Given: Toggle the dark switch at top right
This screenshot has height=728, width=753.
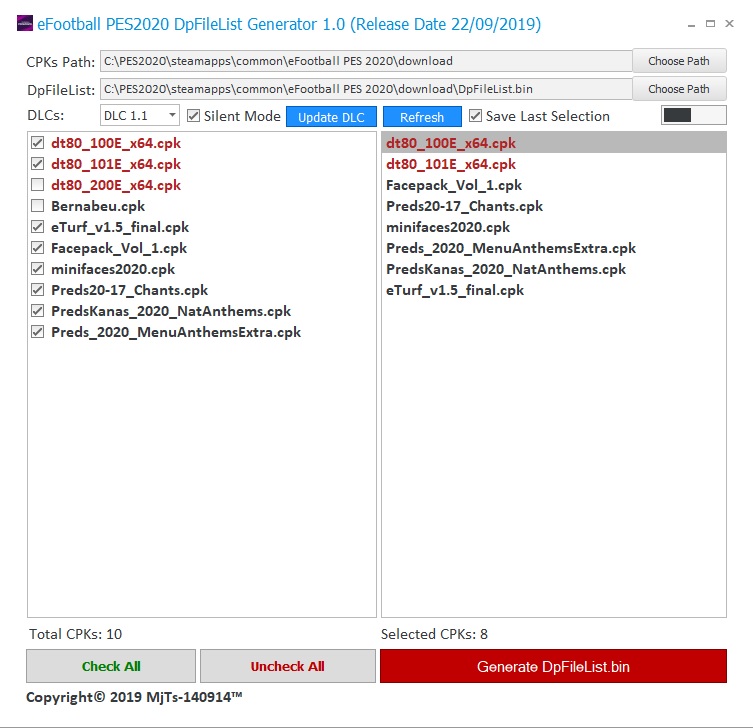Looking at the screenshot, I should tap(693, 115).
